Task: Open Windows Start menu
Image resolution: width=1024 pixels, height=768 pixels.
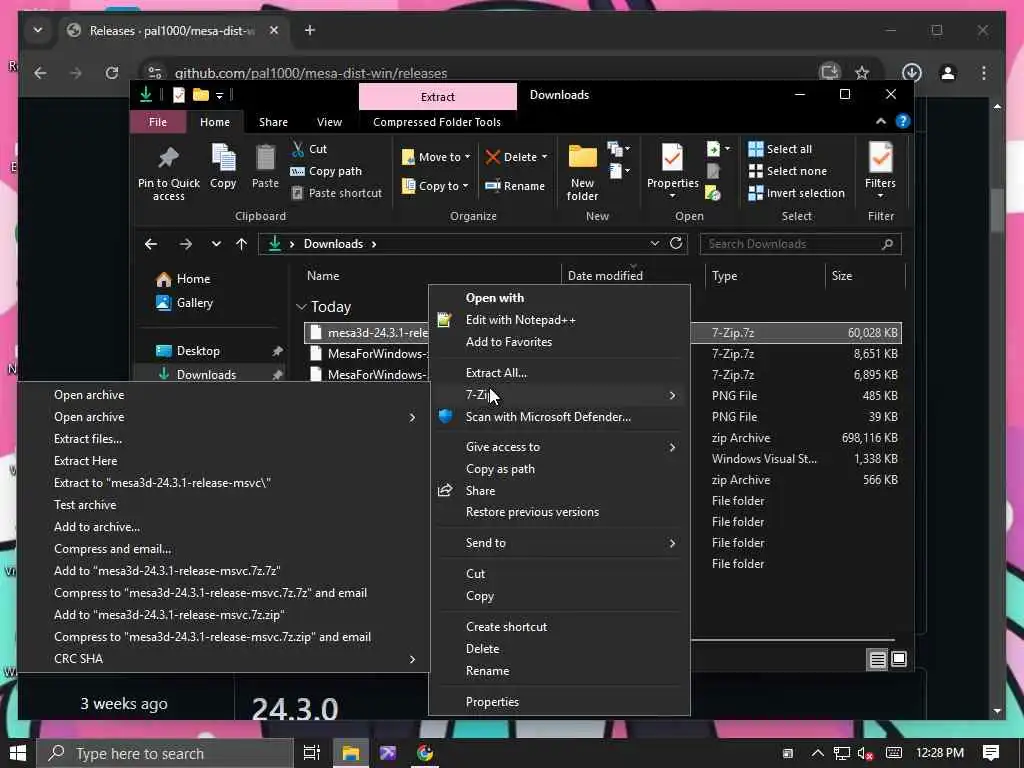Action: [18, 753]
